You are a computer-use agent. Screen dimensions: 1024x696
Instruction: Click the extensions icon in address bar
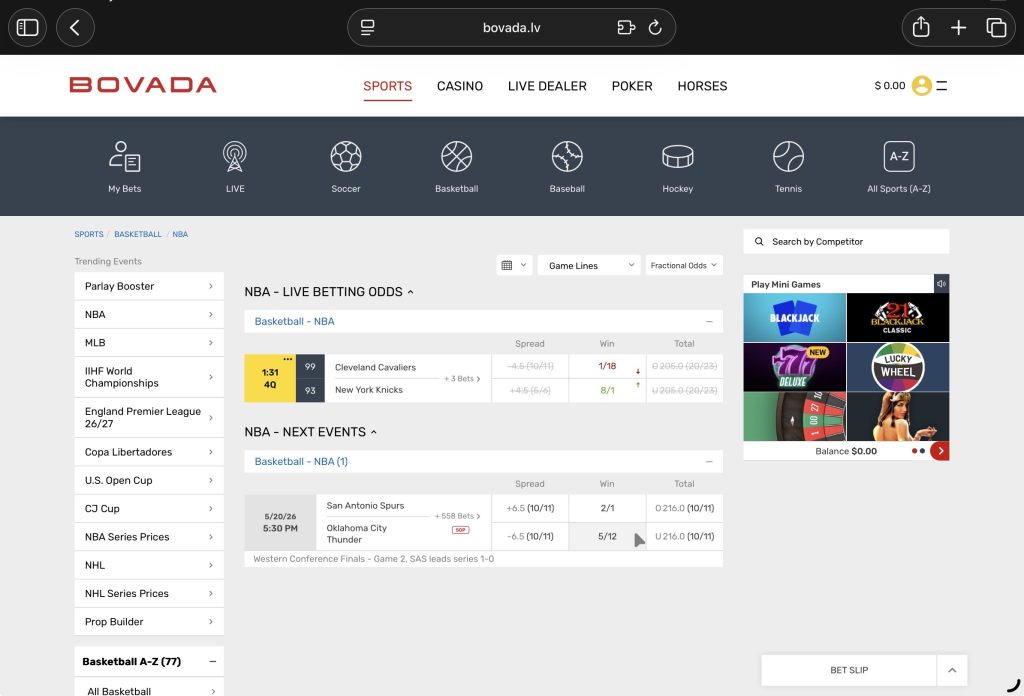click(626, 27)
